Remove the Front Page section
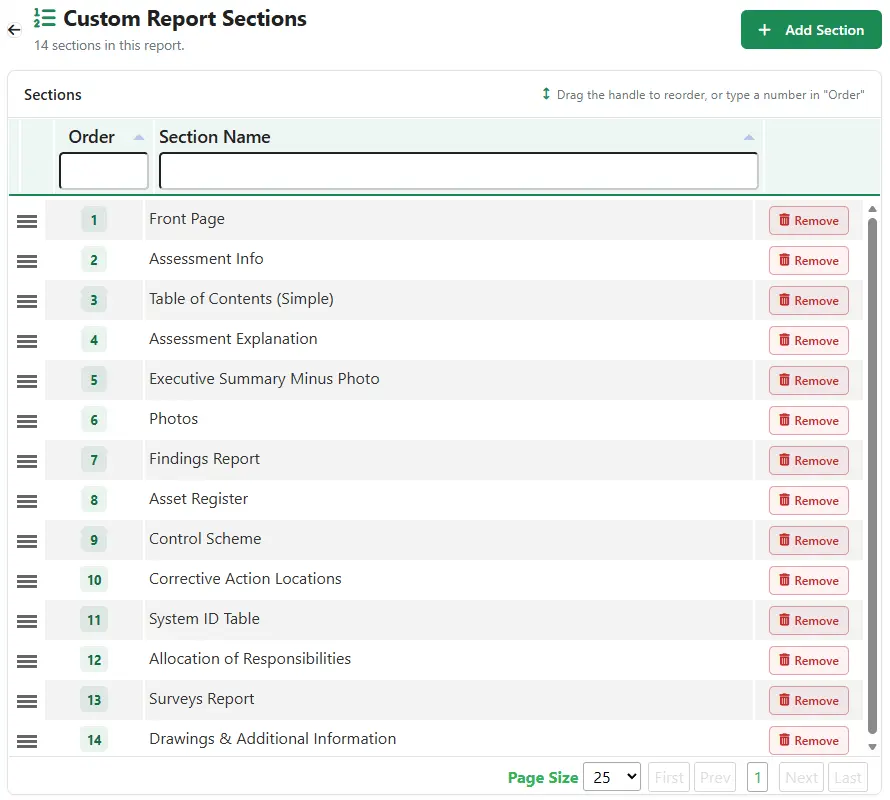890x800 pixels. coord(808,220)
